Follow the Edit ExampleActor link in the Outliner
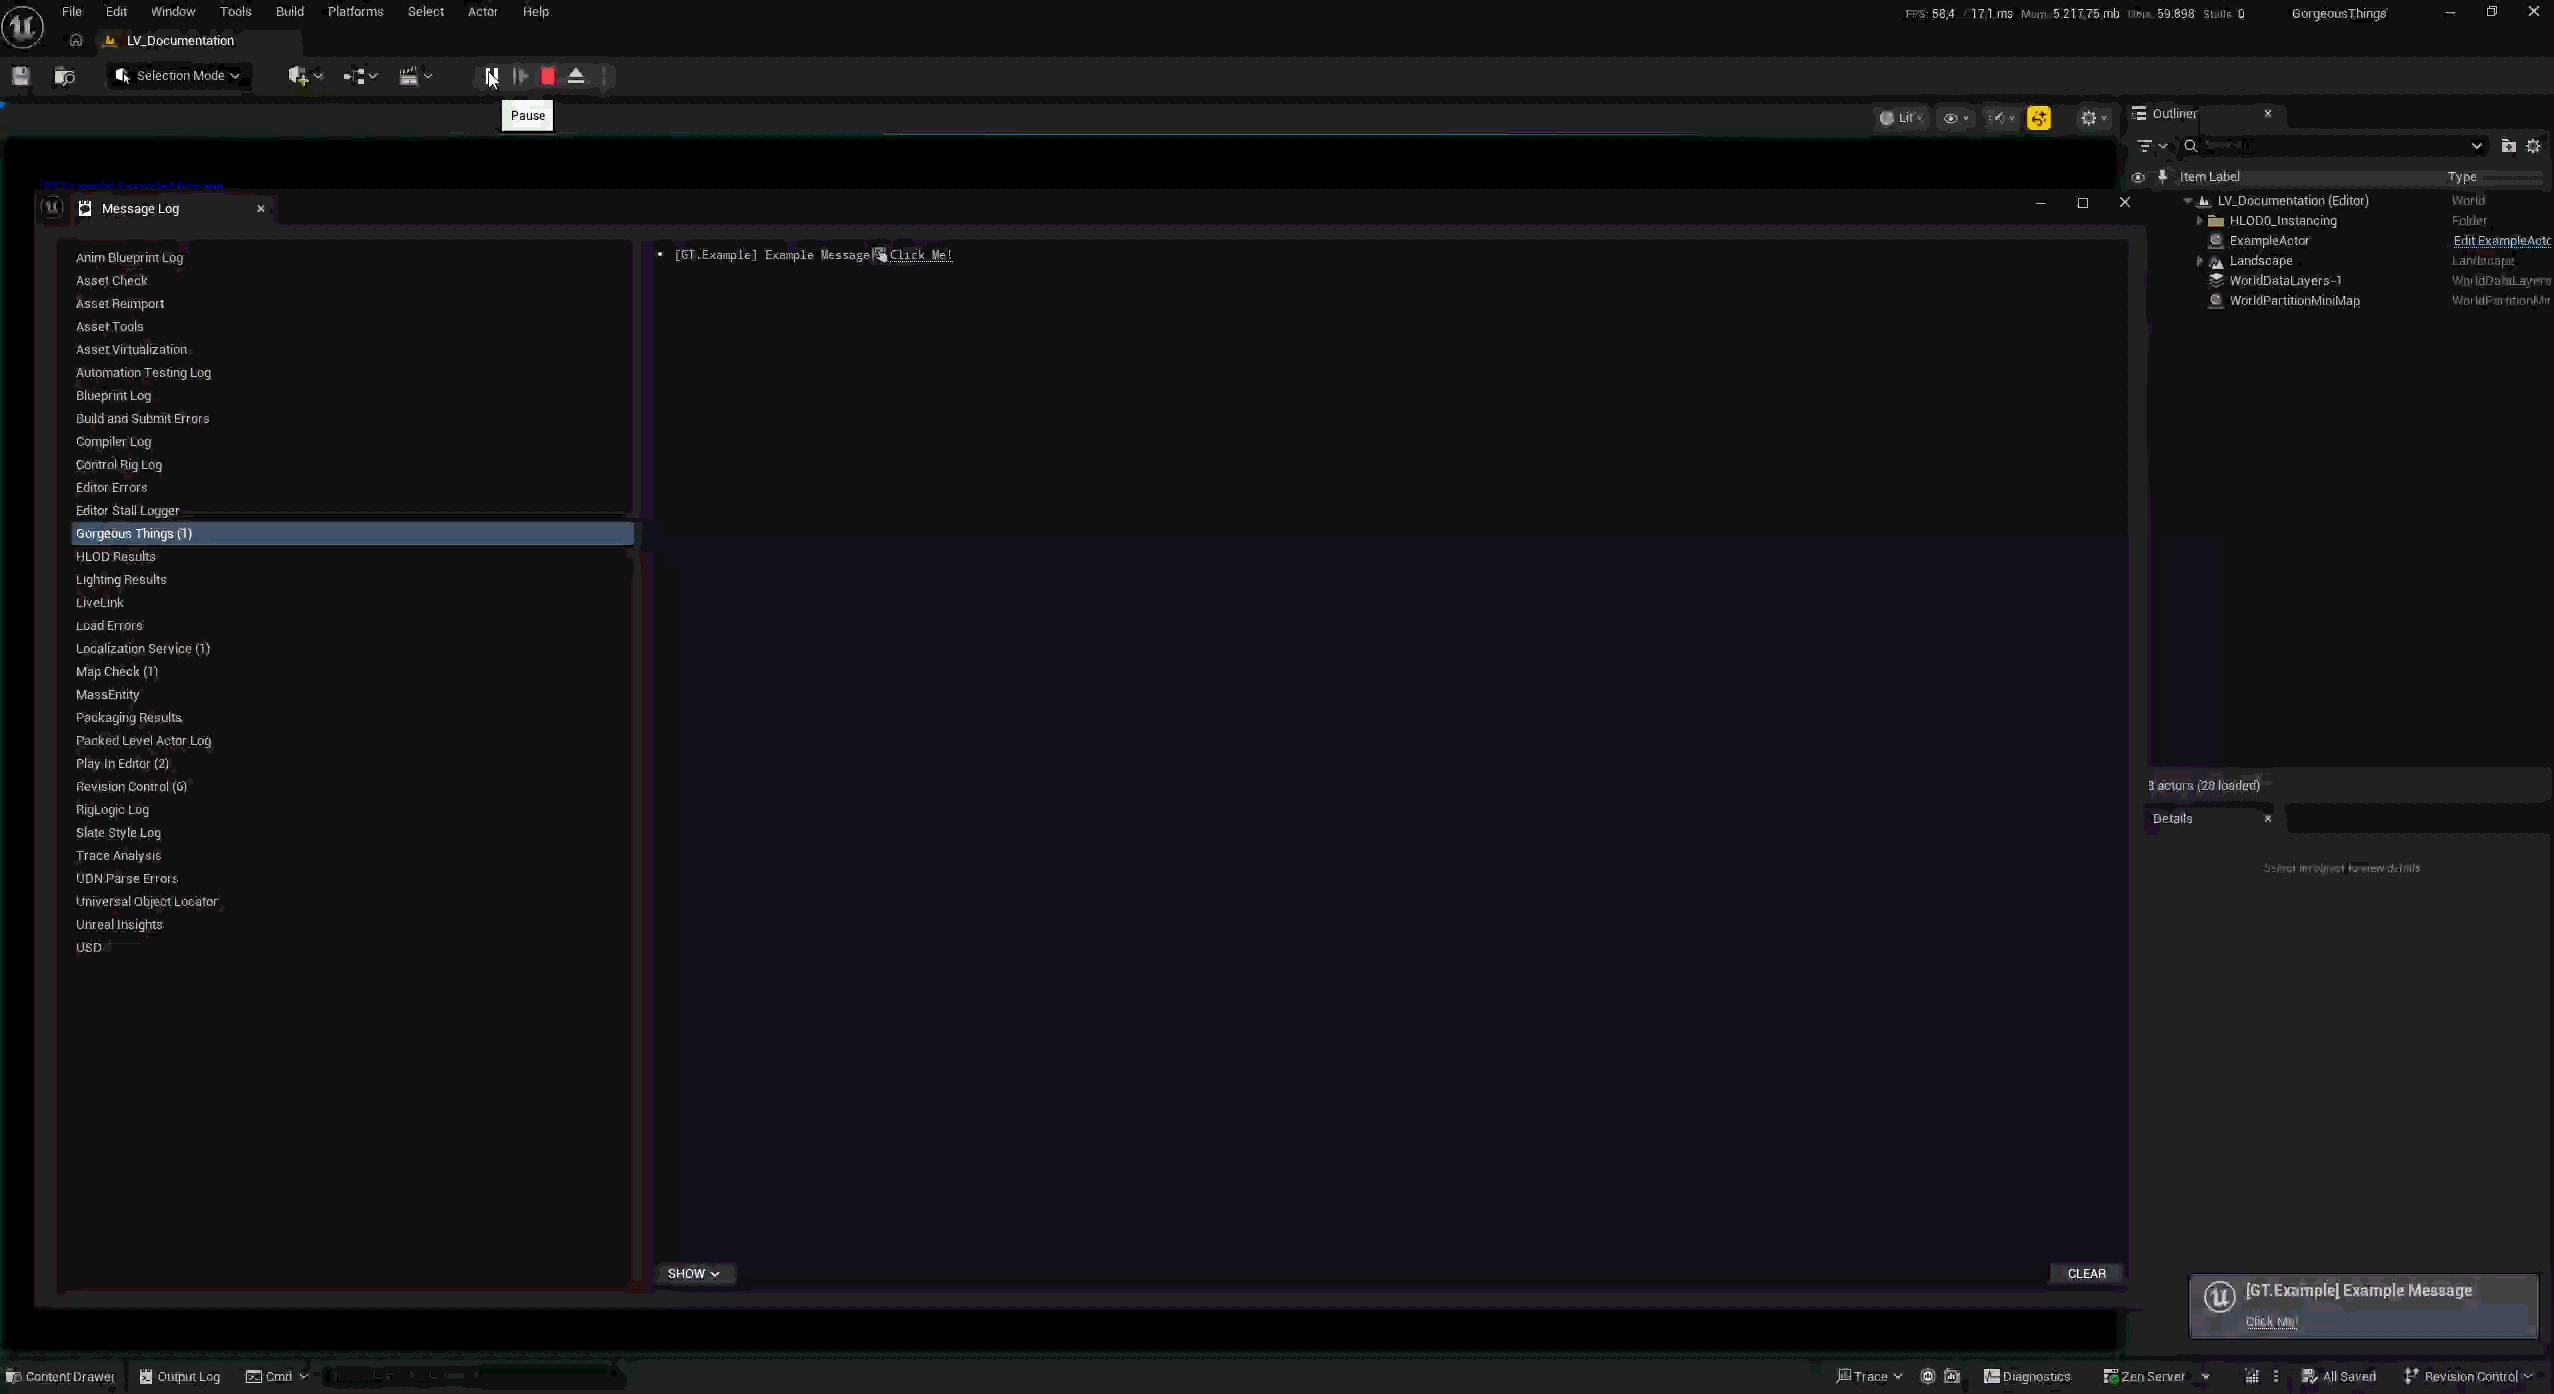This screenshot has height=1394, width=2554. [x=2502, y=241]
